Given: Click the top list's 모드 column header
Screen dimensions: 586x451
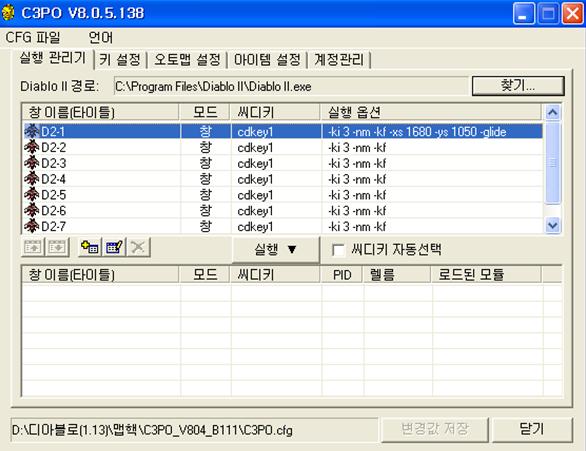Looking at the screenshot, I should [204, 112].
